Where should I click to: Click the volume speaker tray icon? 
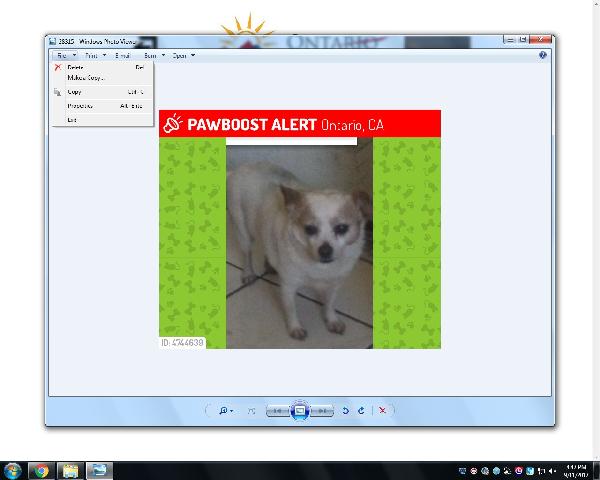click(x=552, y=471)
